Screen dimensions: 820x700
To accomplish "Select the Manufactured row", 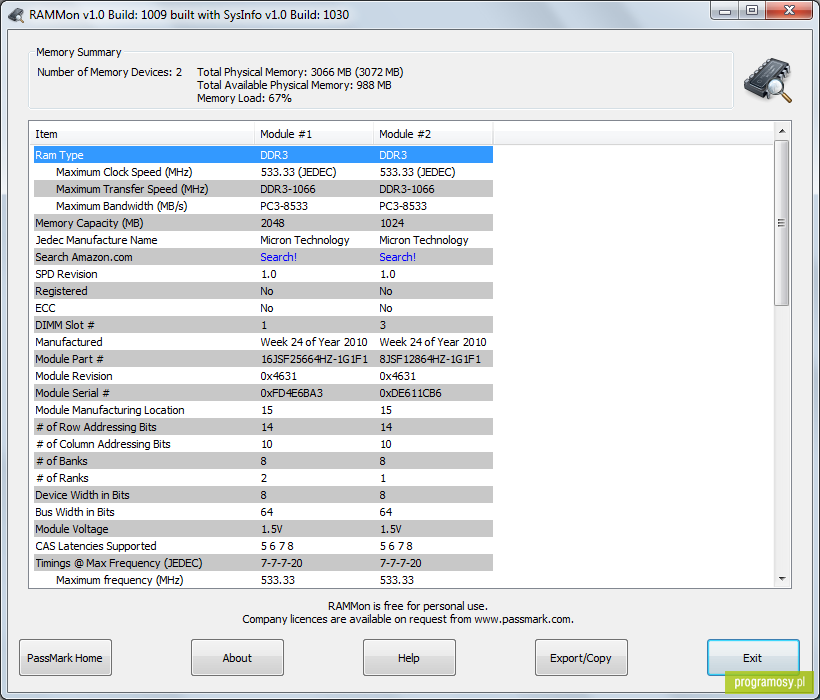I will [264, 342].
